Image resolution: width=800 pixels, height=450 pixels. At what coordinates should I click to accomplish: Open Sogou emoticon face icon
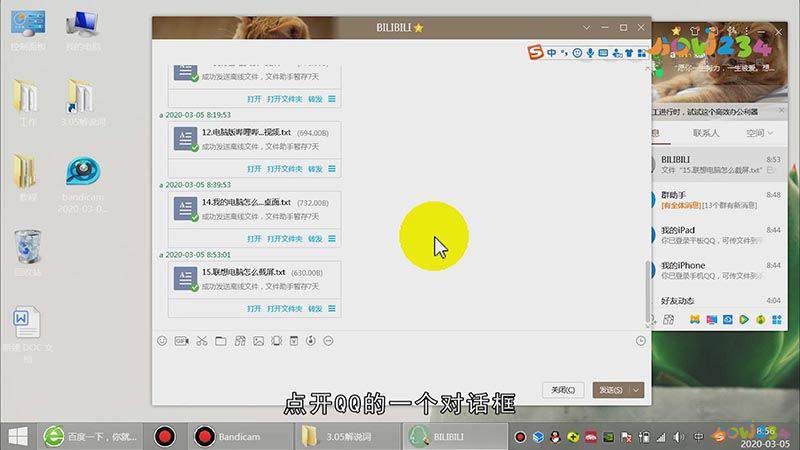coord(577,53)
